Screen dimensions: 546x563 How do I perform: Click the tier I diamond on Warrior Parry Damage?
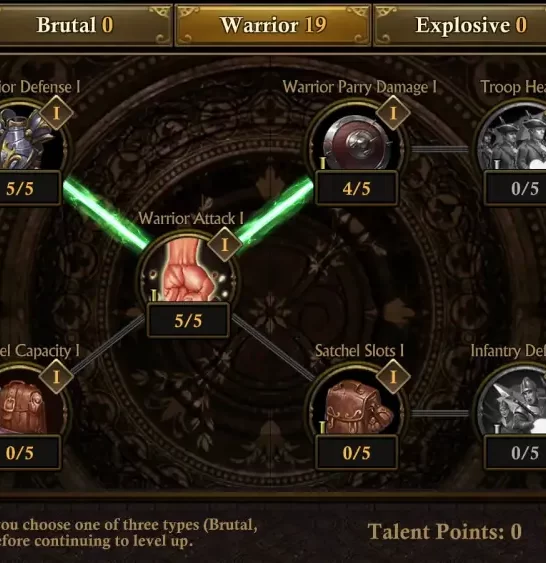pos(393,113)
